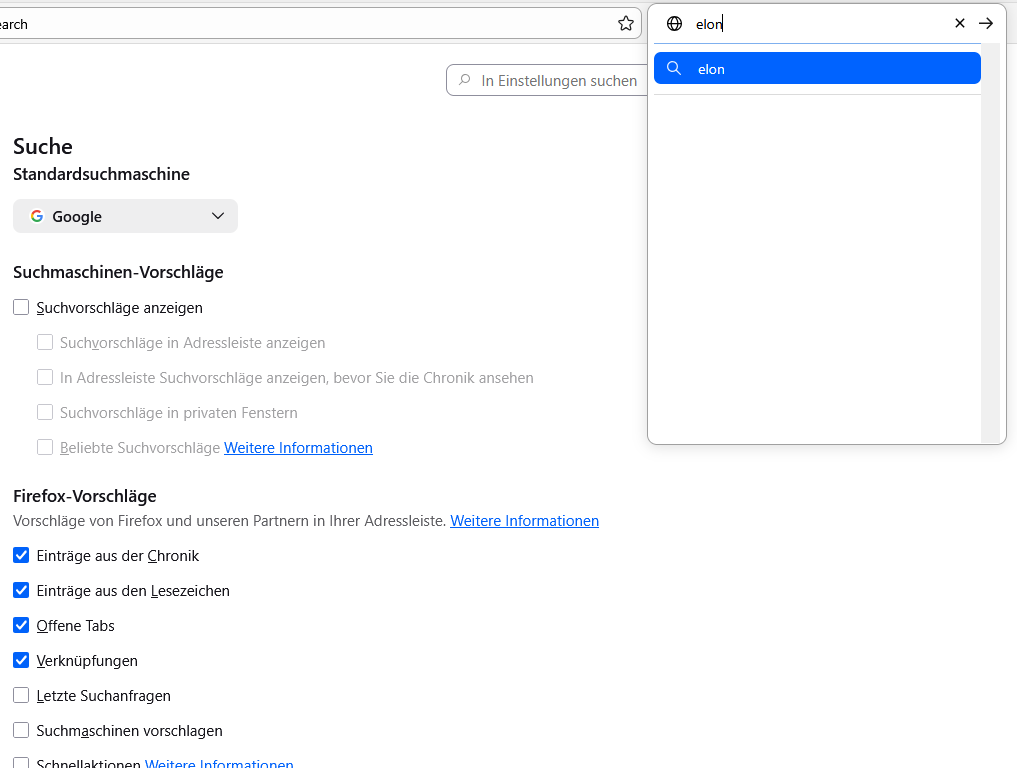Enable Letzte Suchanfragen checkbox
The height and width of the screenshot is (768, 1017).
point(21,696)
